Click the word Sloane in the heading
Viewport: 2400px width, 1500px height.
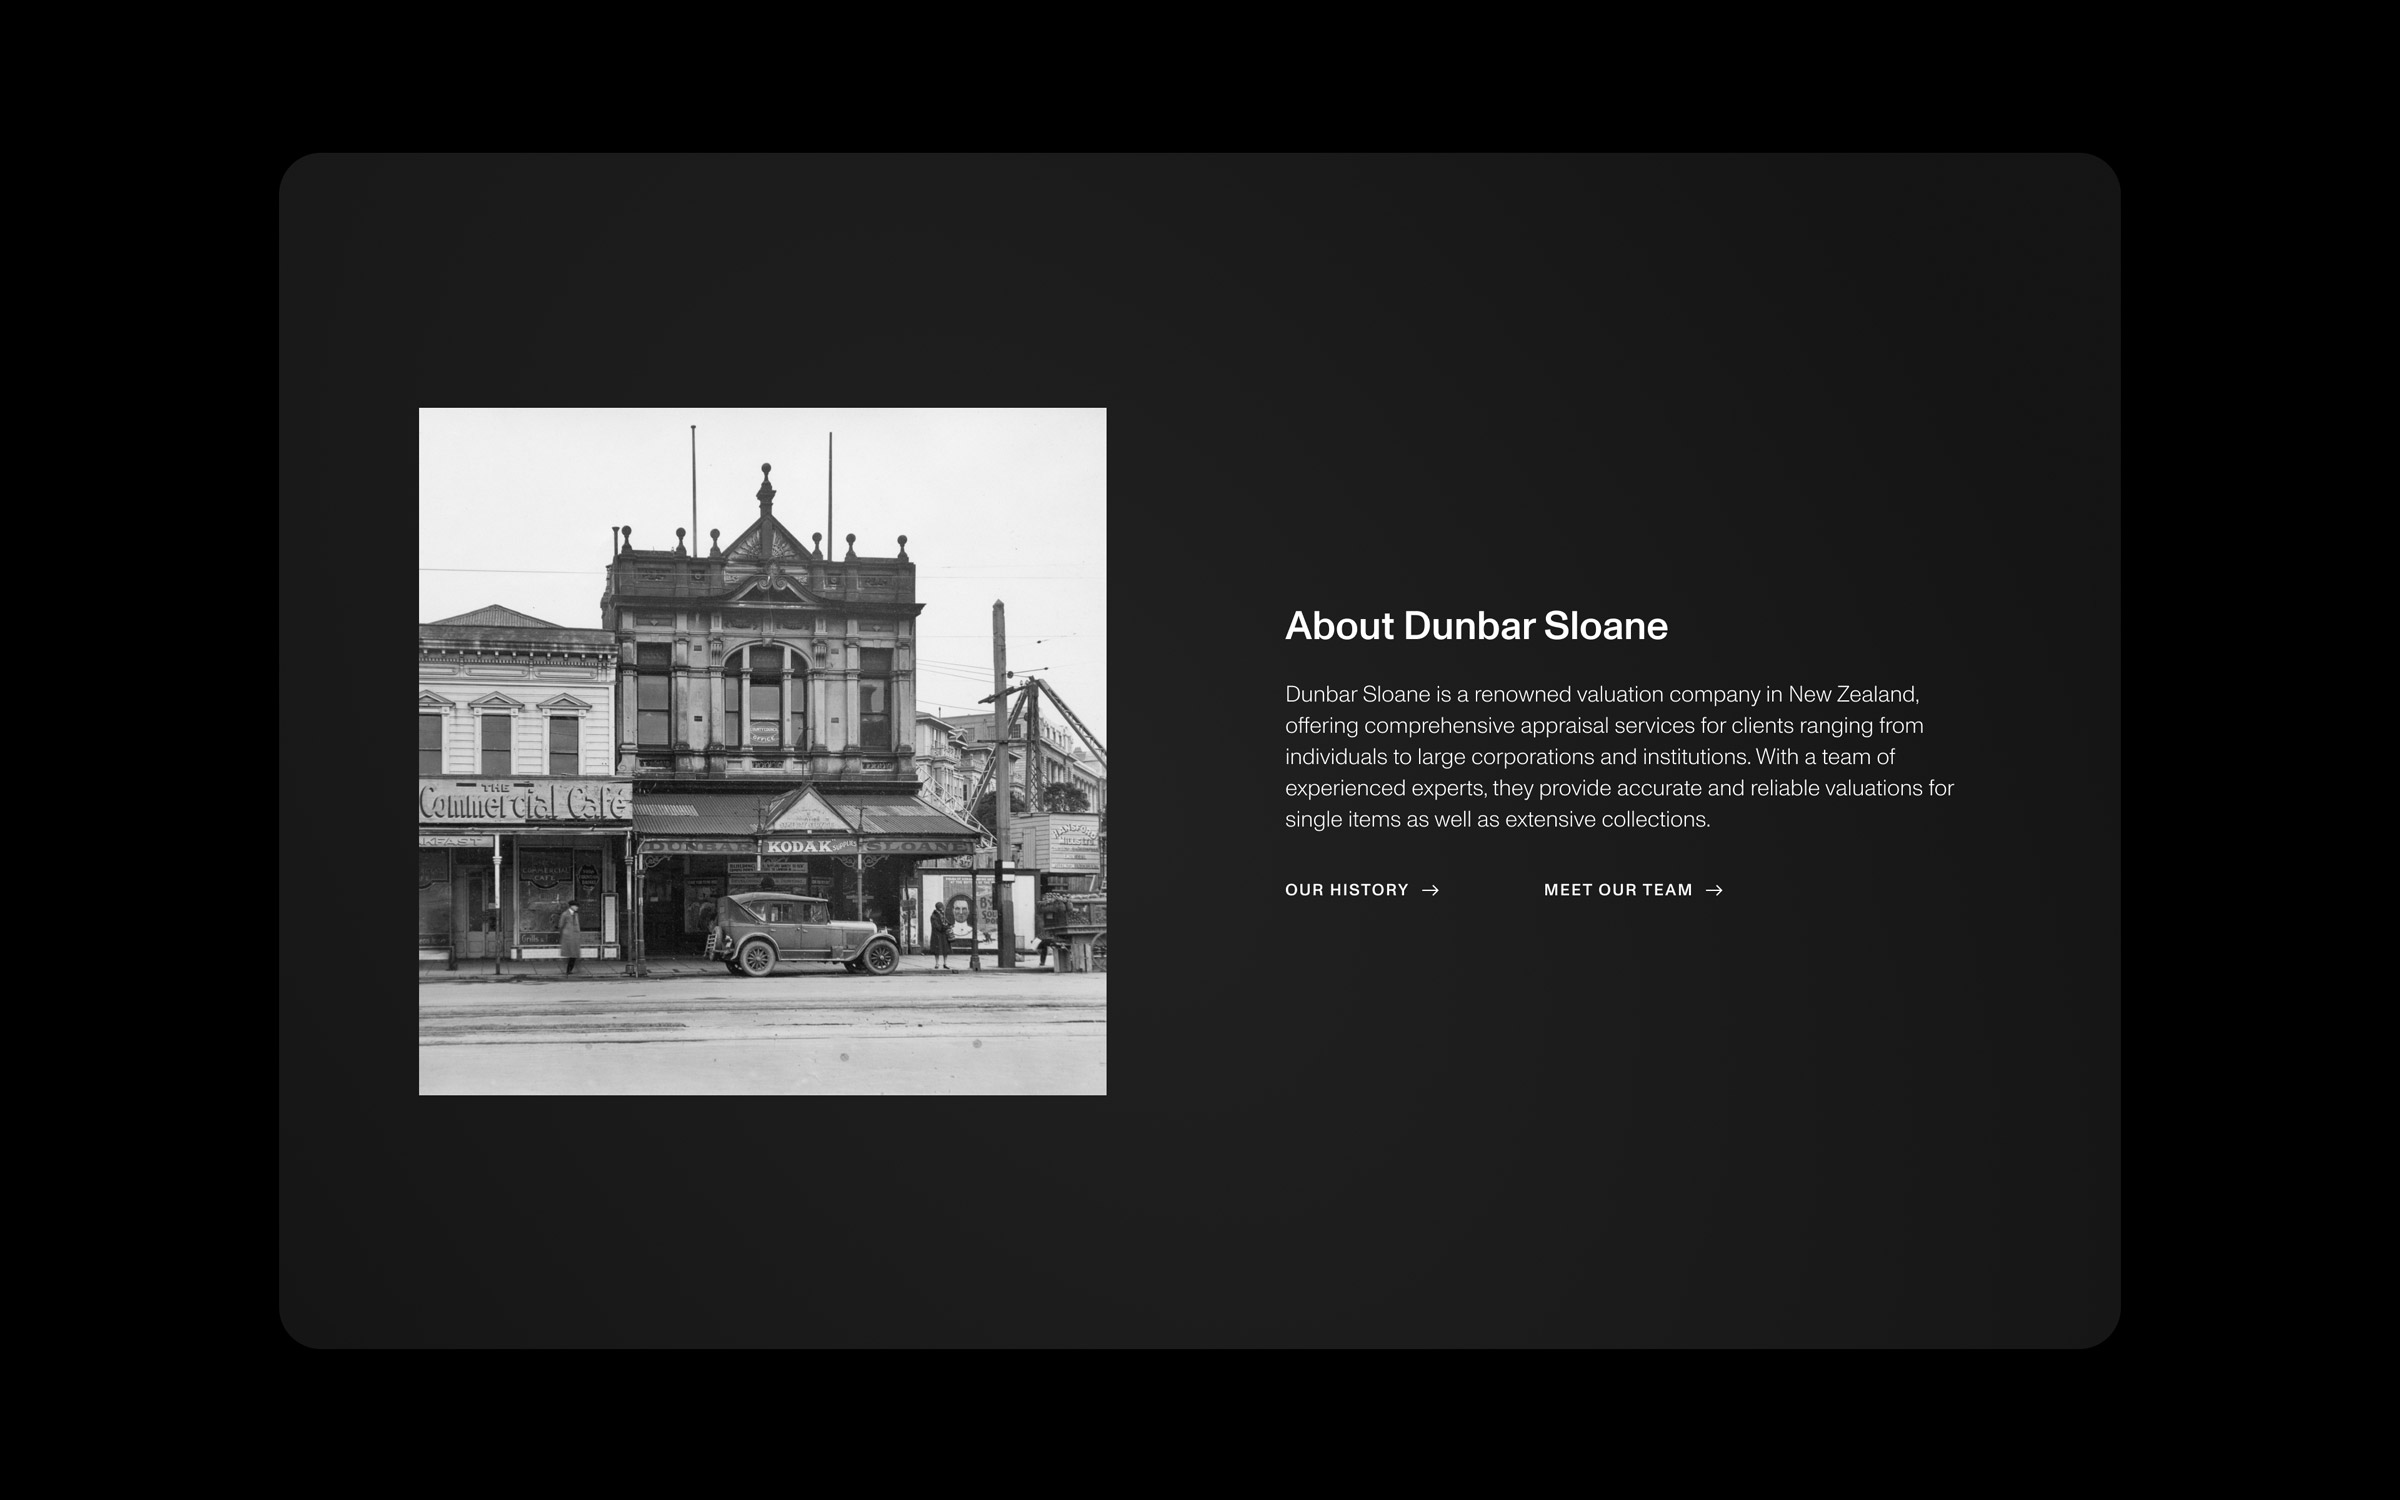pos(1605,626)
